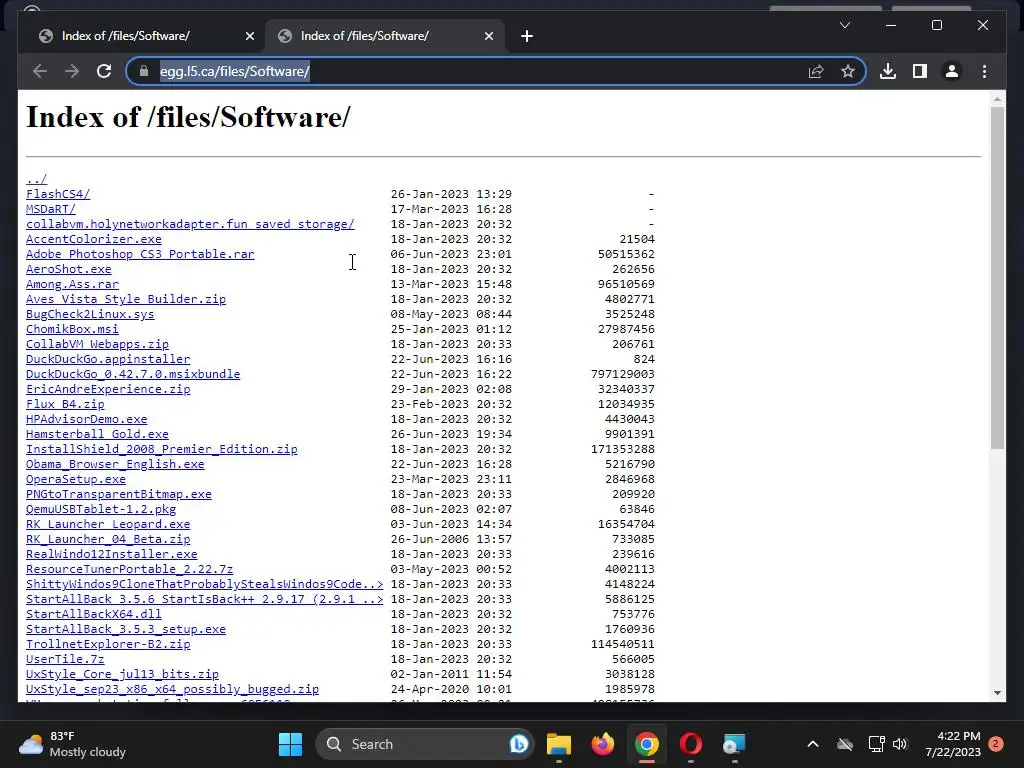Open a new tab with the plus button

[527, 36]
